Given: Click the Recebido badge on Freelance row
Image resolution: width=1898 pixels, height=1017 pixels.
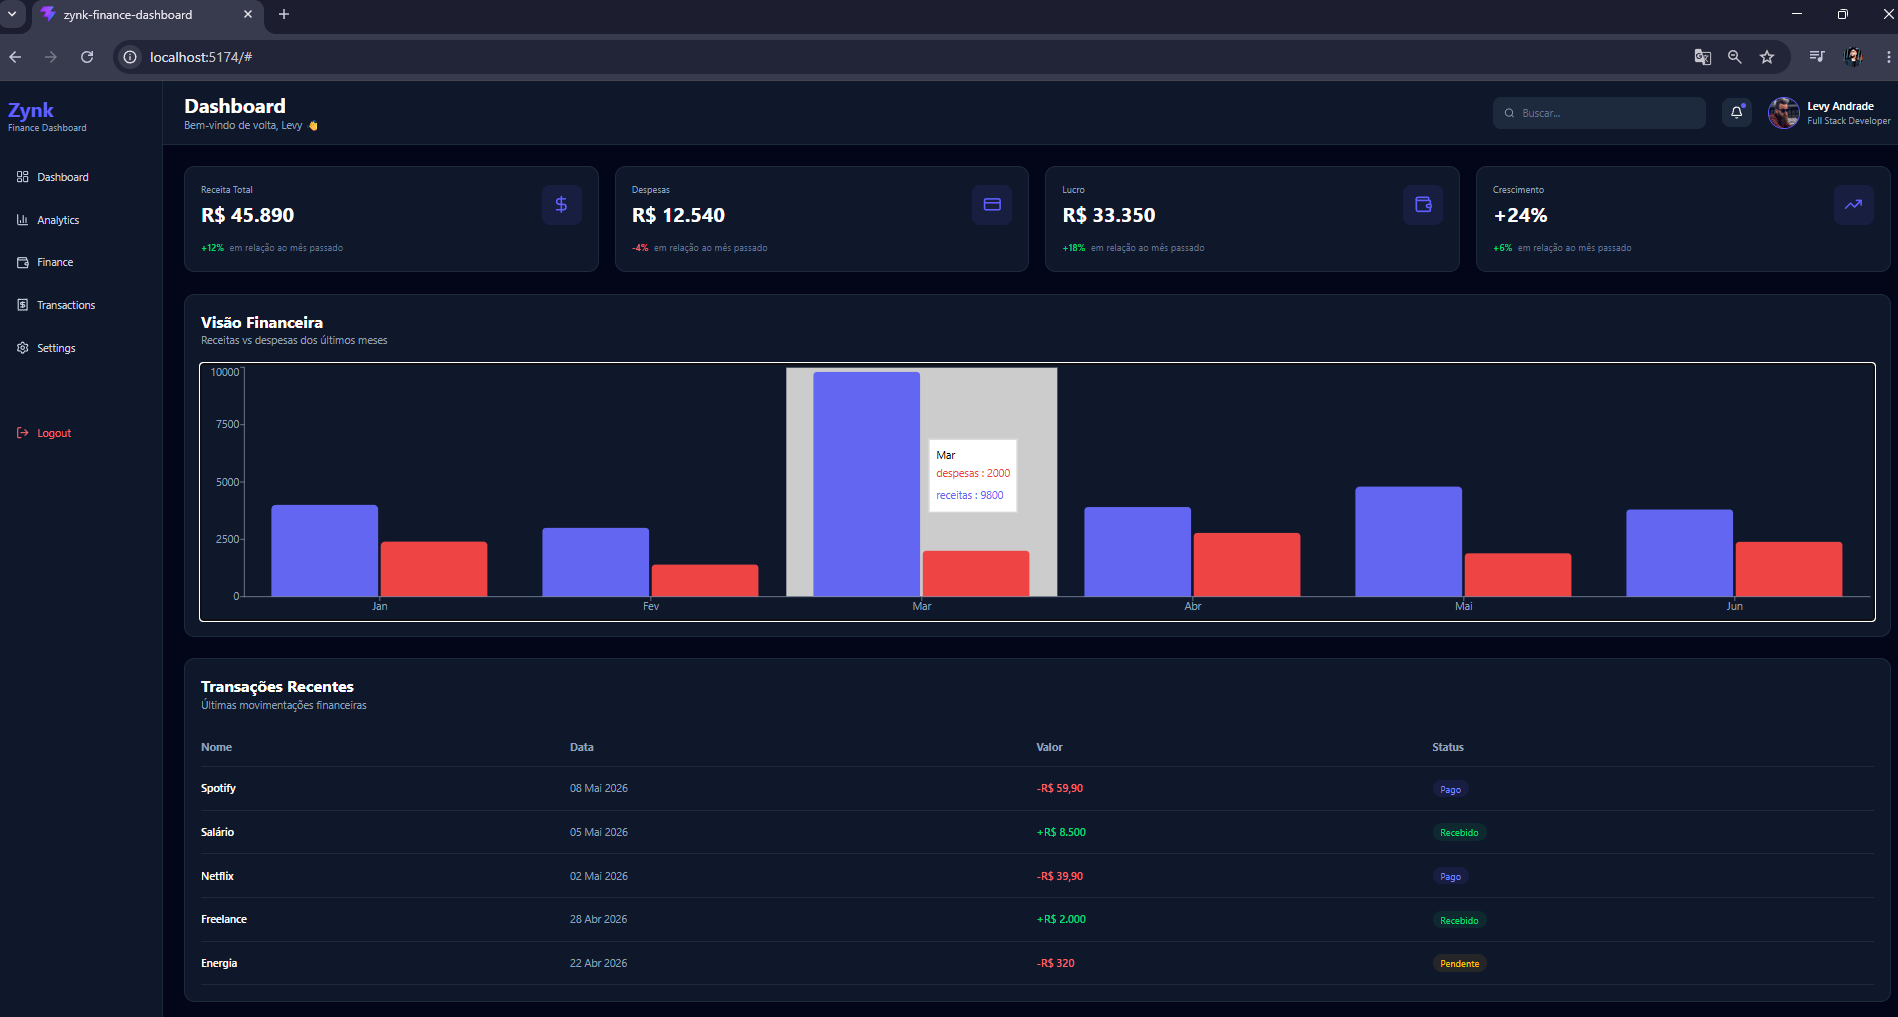Looking at the screenshot, I should pos(1459,921).
